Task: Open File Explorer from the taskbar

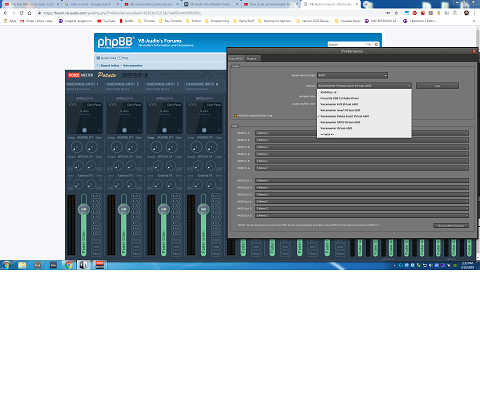Action: point(22,265)
